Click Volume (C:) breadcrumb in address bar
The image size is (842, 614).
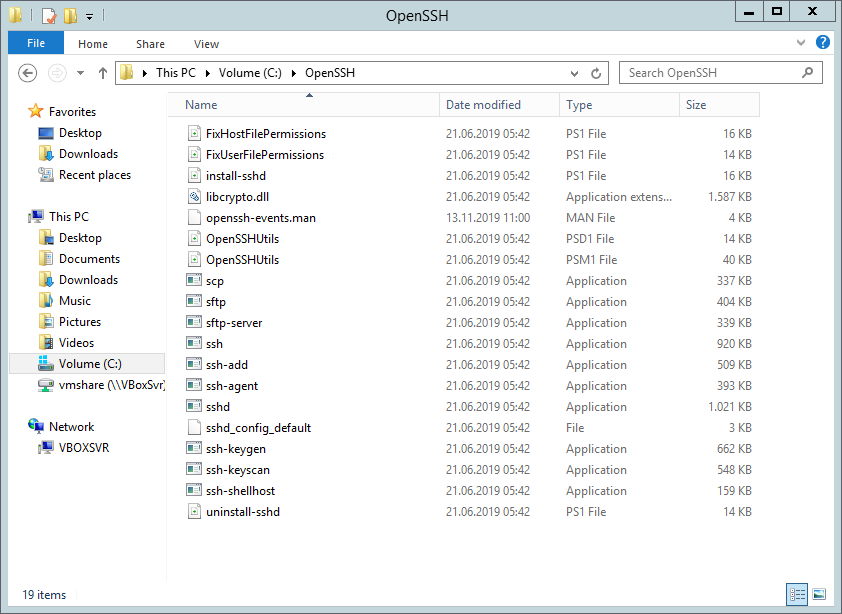[x=250, y=73]
